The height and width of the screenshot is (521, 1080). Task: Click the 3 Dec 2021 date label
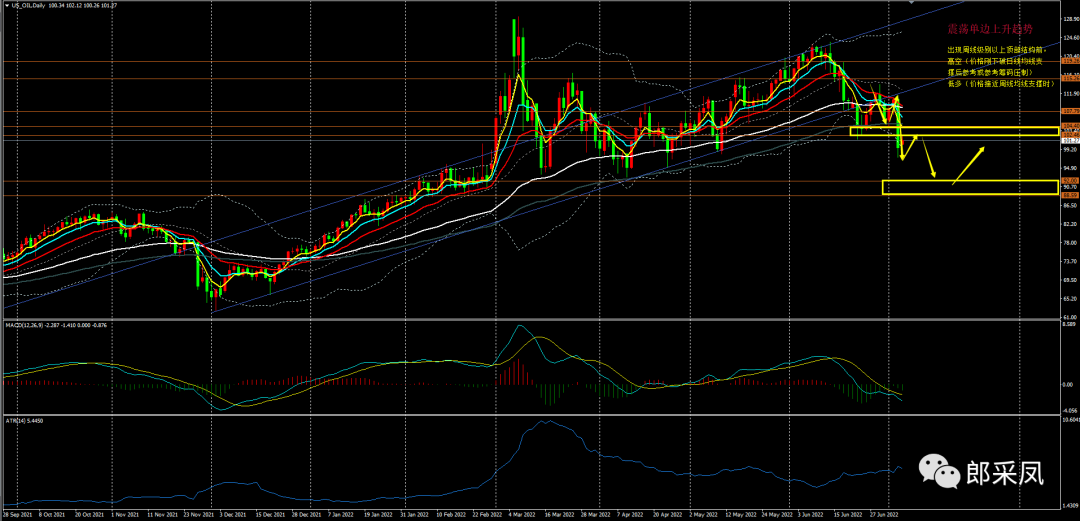(x=233, y=513)
